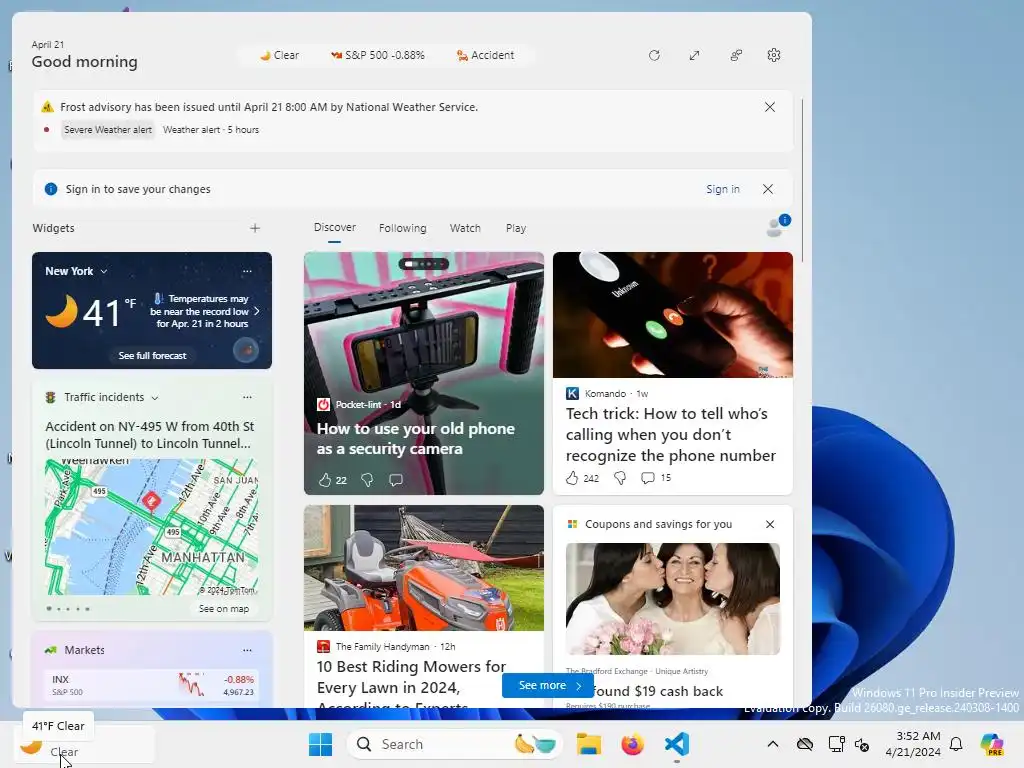The width and height of the screenshot is (1024, 768).
Task: Select the S&P 500 -0.88% pill
Action: [378, 56]
